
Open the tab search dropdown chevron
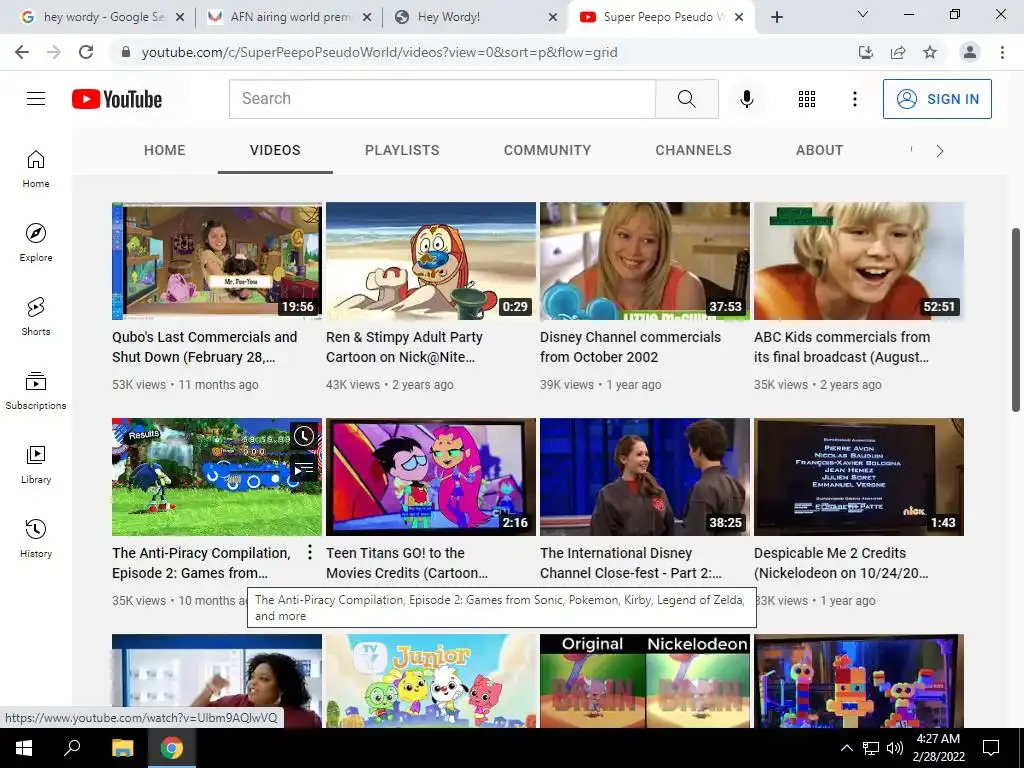coord(862,14)
